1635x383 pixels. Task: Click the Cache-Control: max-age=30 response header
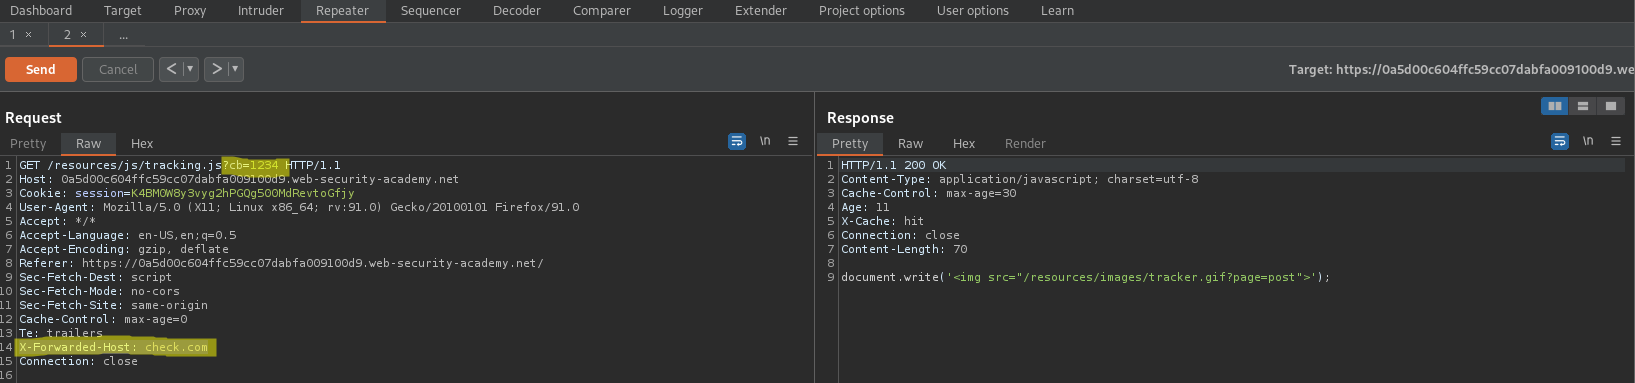(x=928, y=193)
